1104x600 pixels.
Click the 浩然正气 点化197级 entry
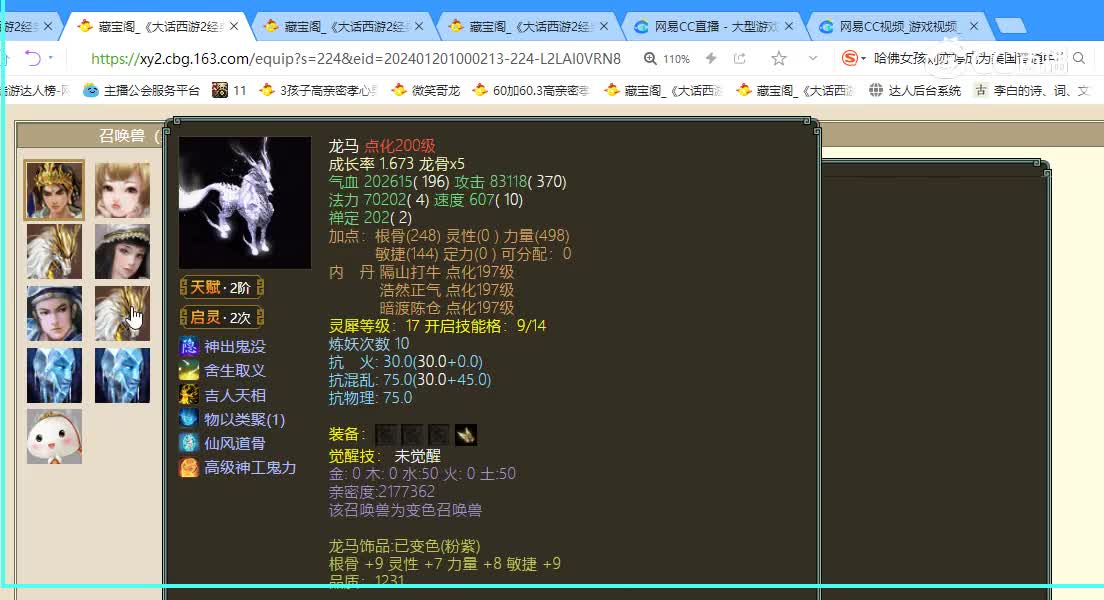click(446, 289)
